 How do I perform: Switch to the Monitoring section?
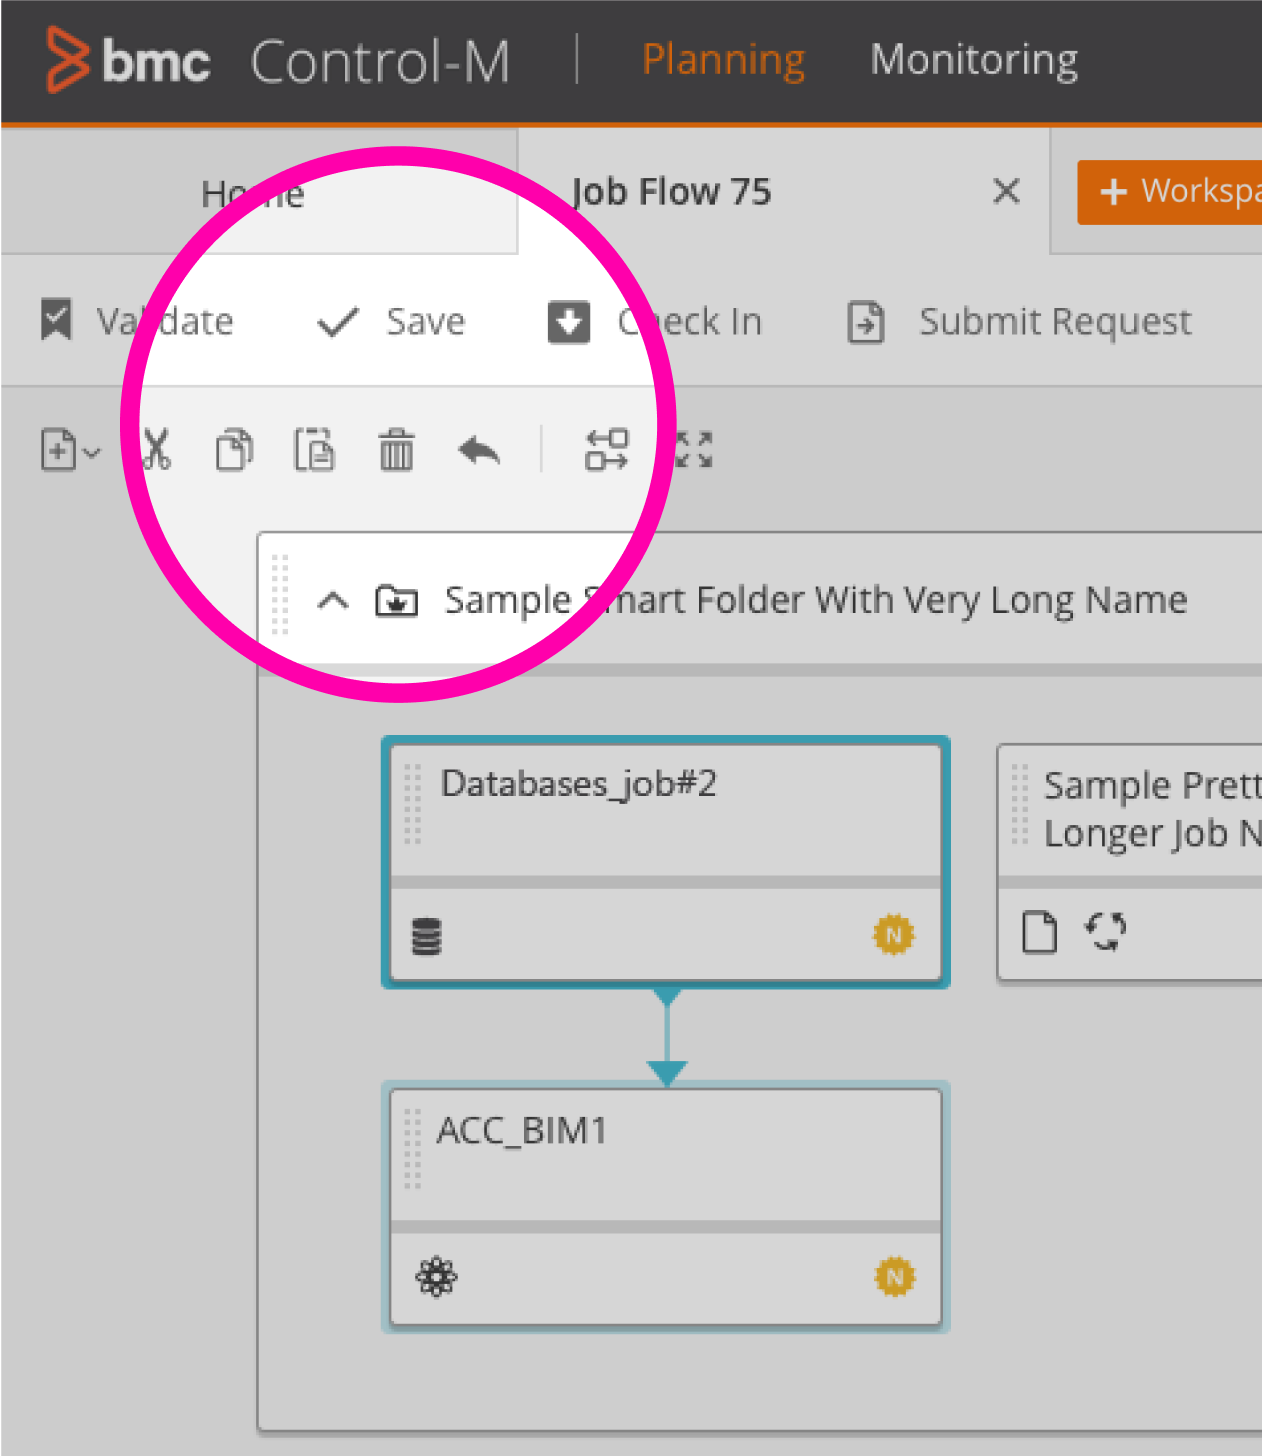[x=974, y=60]
